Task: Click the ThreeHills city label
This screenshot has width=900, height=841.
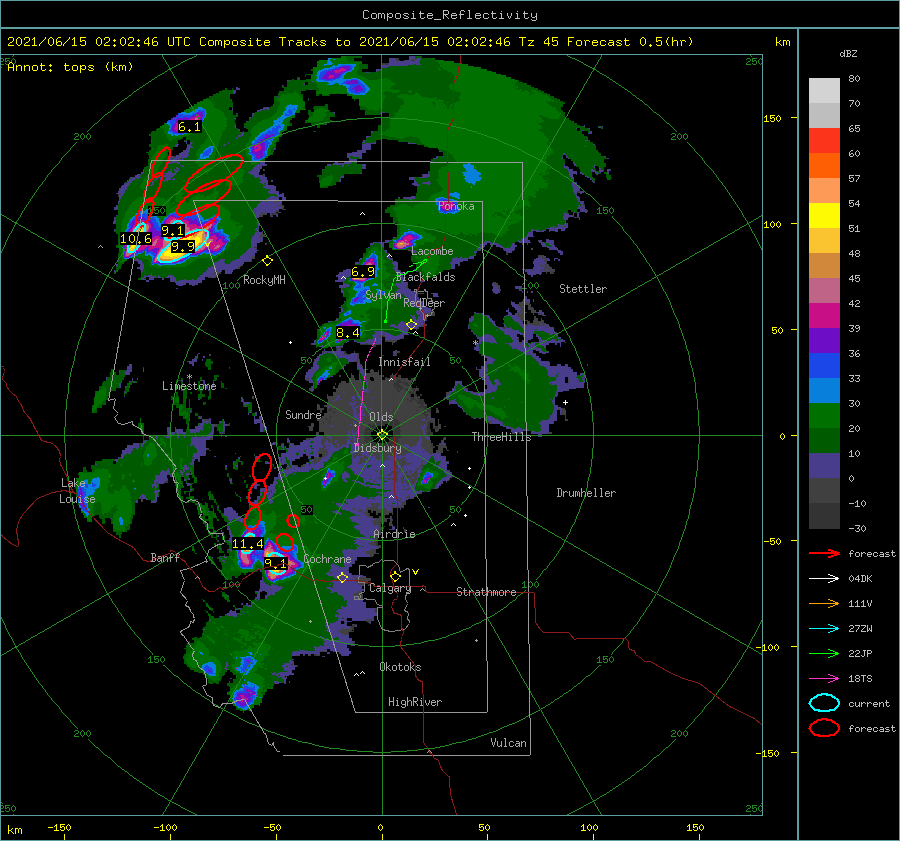Action: (502, 437)
